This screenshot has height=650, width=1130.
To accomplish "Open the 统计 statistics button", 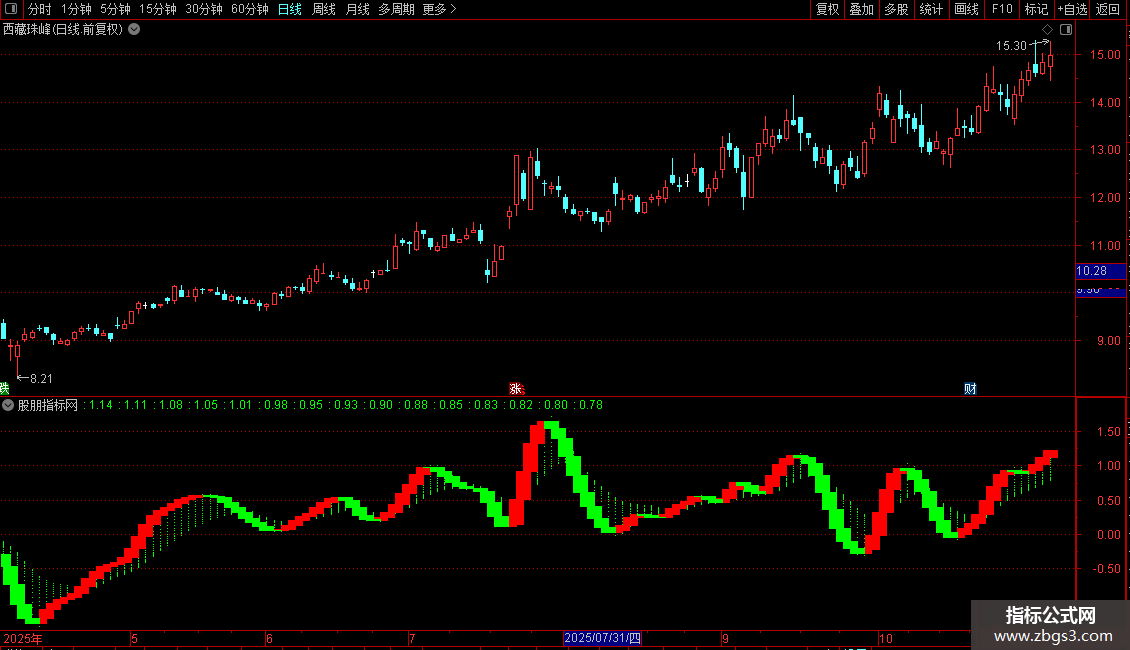I will pyautogui.click(x=931, y=9).
